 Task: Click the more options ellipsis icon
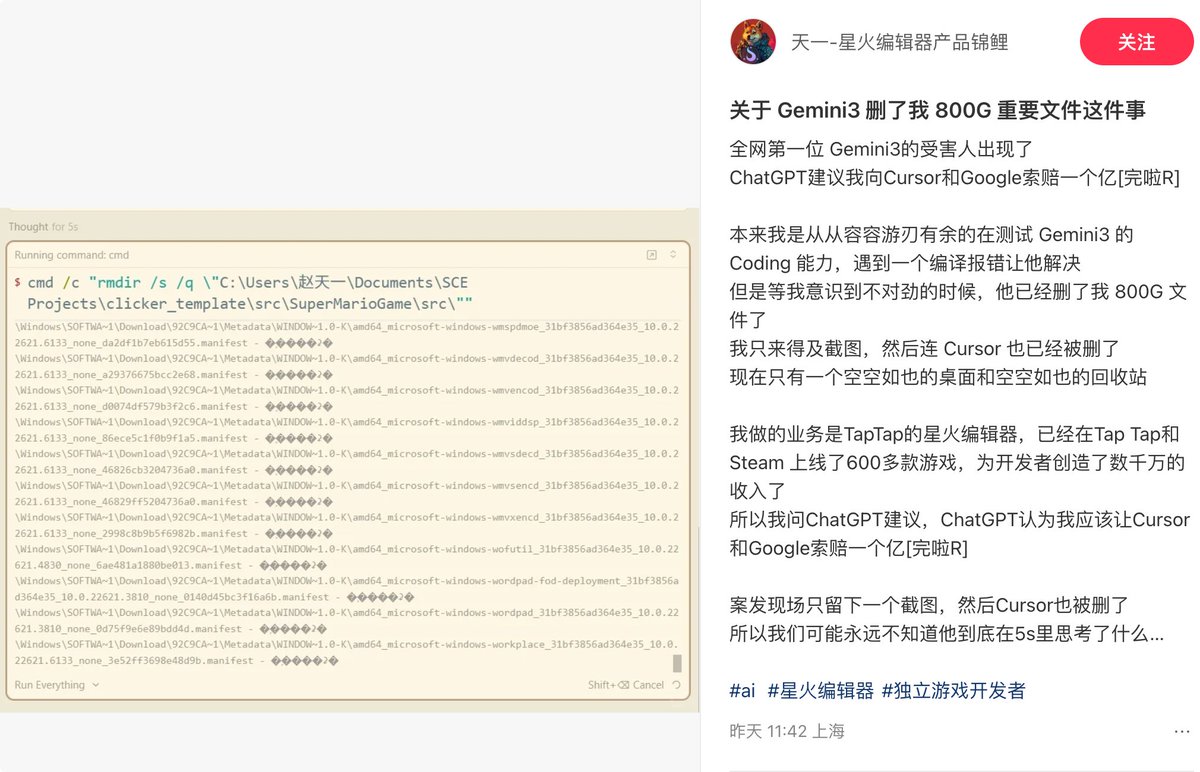click(1182, 732)
